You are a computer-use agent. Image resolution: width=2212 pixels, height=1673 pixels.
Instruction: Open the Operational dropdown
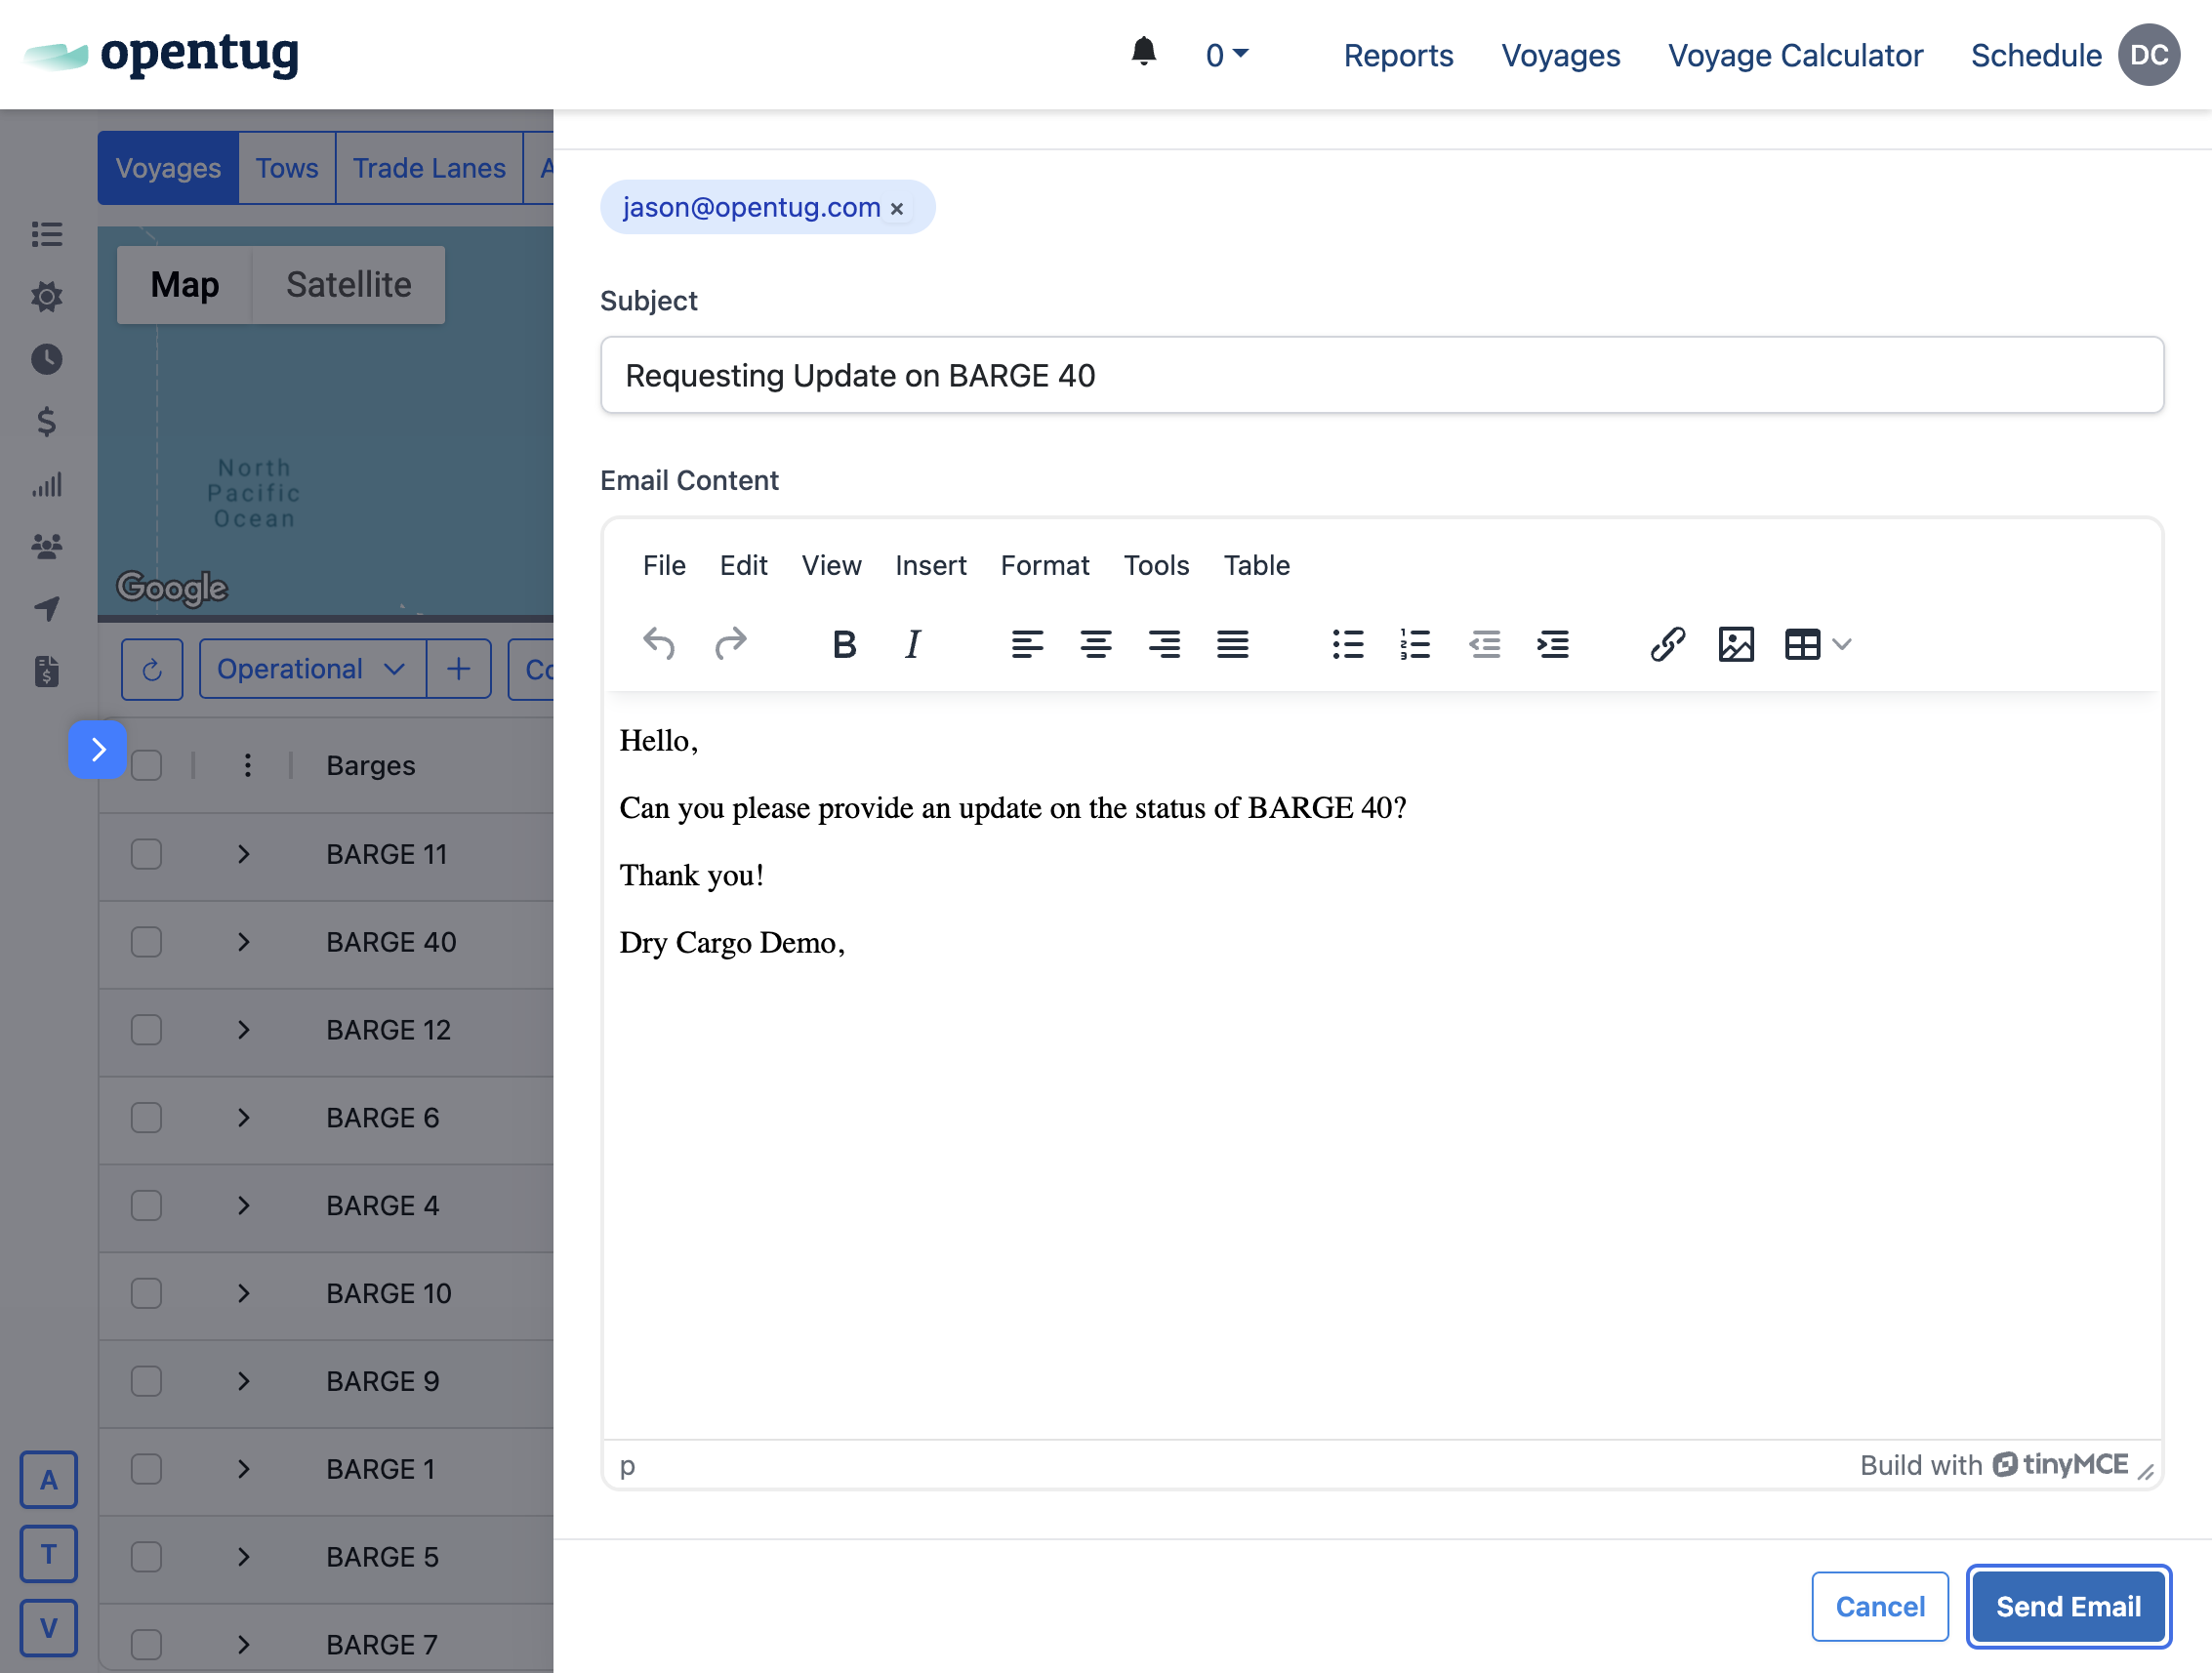coord(311,669)
